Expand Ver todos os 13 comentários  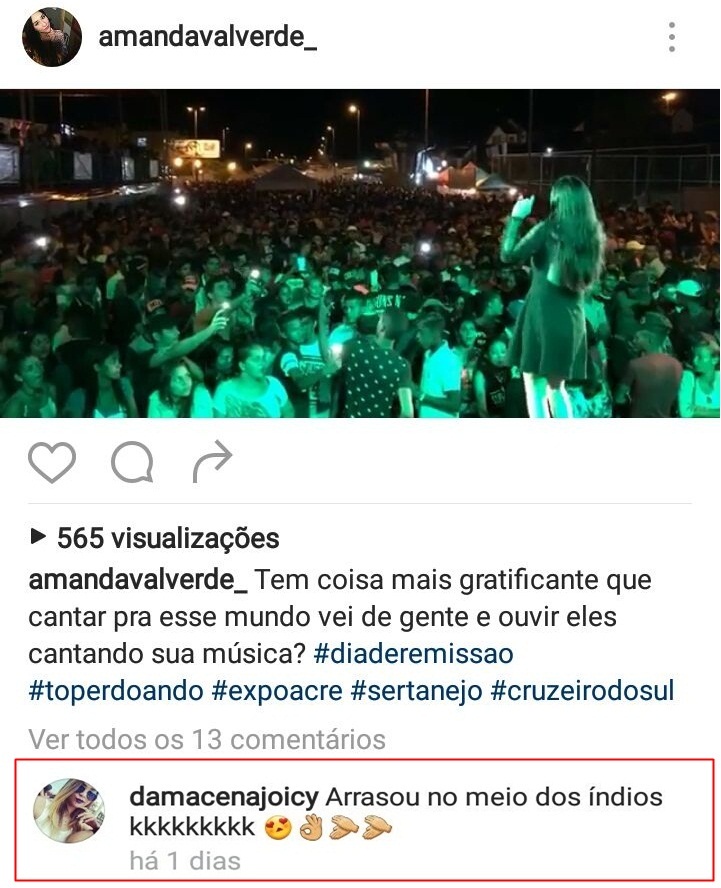[207, 739]
